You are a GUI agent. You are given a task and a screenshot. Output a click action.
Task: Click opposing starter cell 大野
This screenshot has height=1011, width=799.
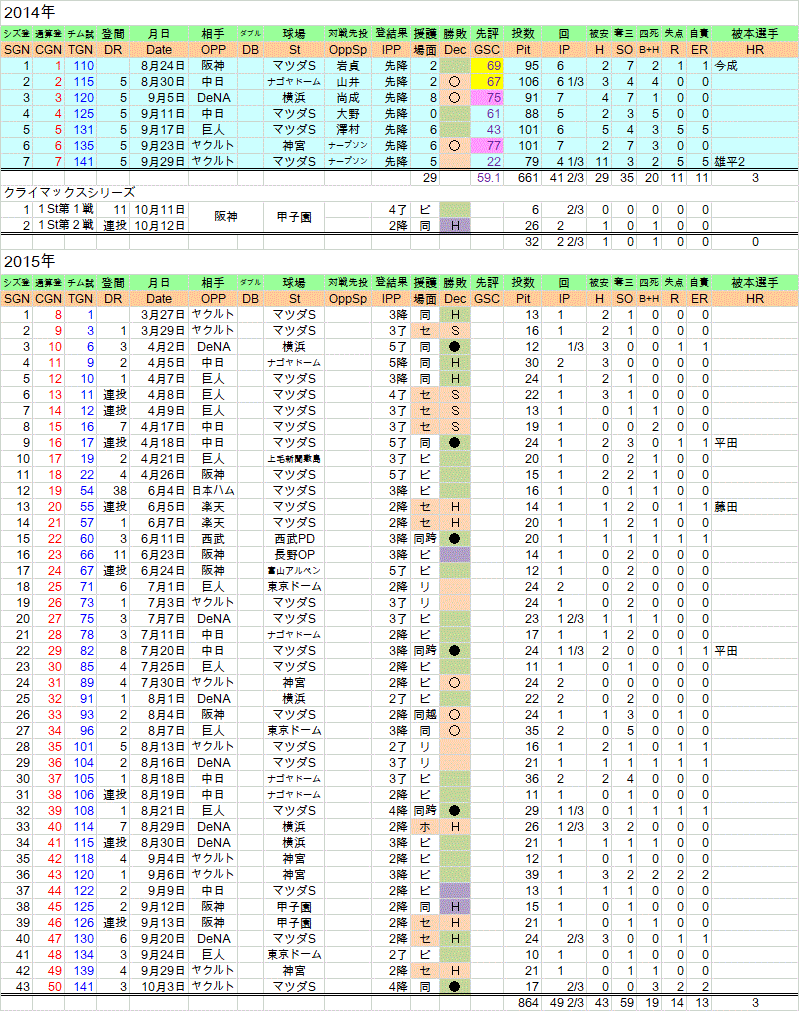[348, 114]
